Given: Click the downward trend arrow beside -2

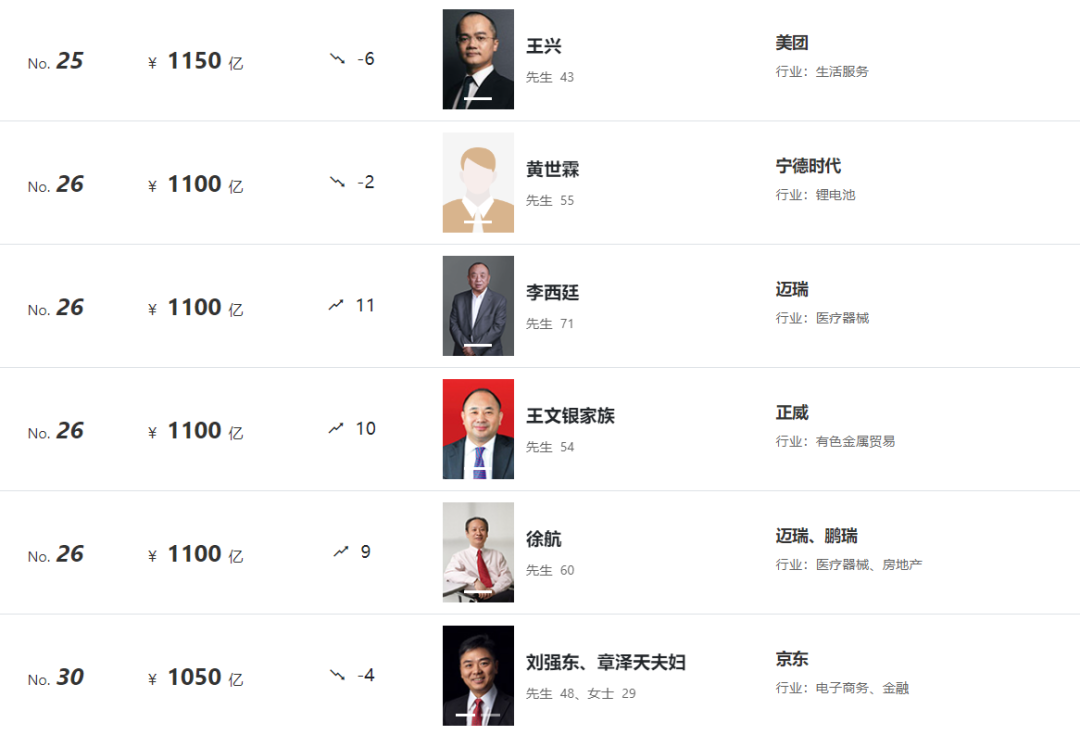Looking at the screenshot, I should click(337, 182).
